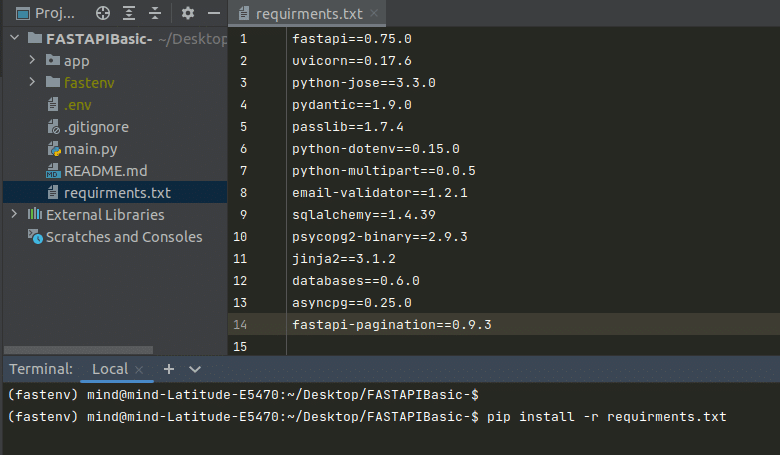Click the Expand All icon in Project toolbar
The image size is (780, 455).
click(x=129, y=14)
